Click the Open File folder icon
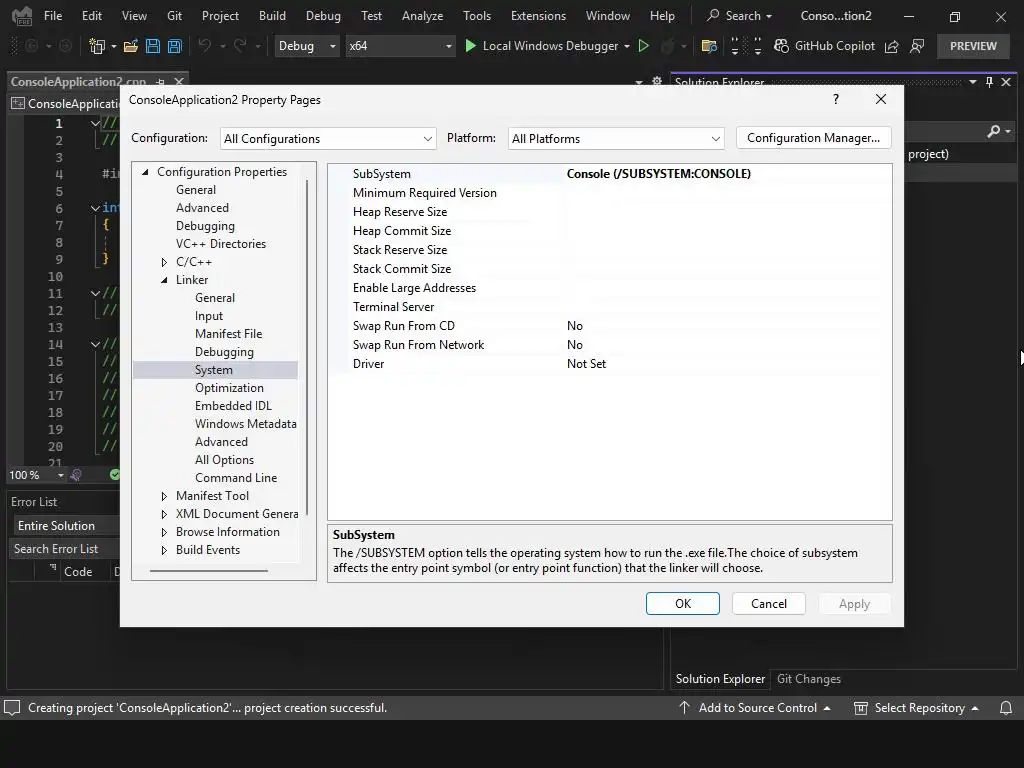 131,46
